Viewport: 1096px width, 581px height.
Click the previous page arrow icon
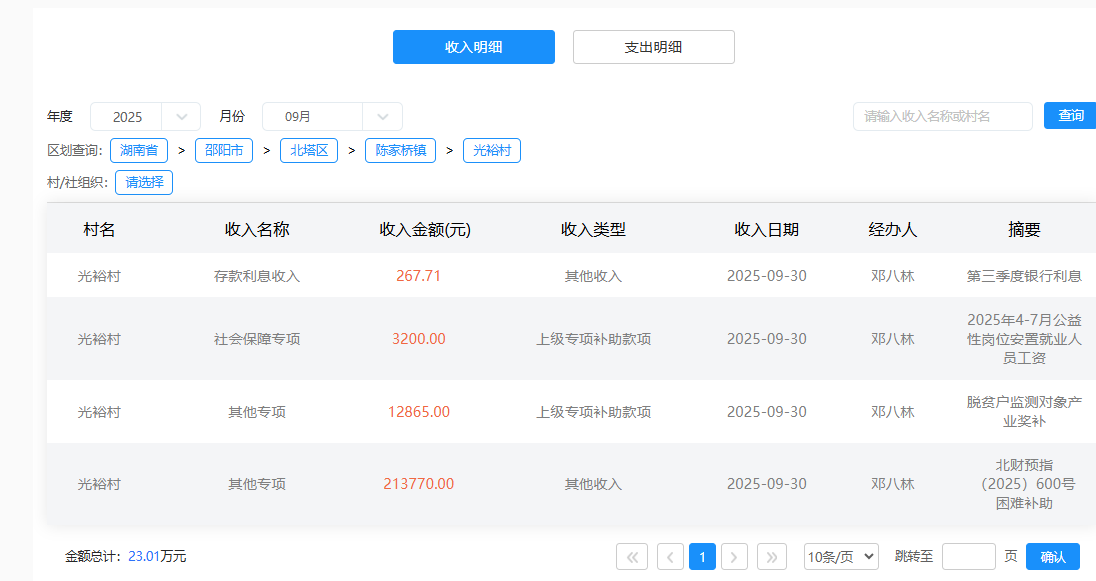click(670, 557)
